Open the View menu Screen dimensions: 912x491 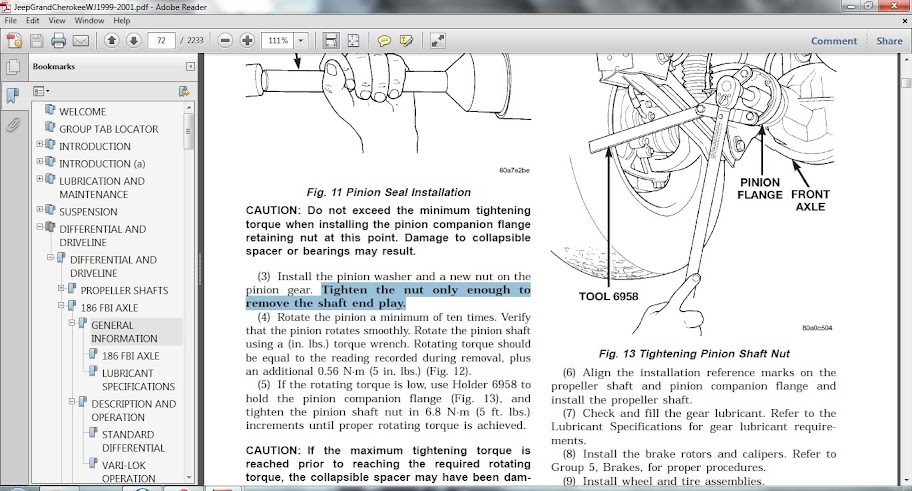(56, 20)
